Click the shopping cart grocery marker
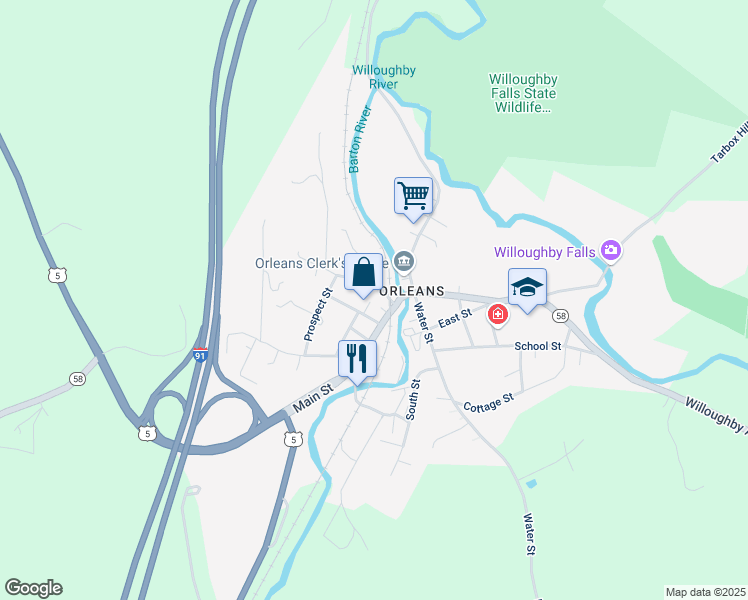Screen dimensions: 748x600 pos(413,198)
